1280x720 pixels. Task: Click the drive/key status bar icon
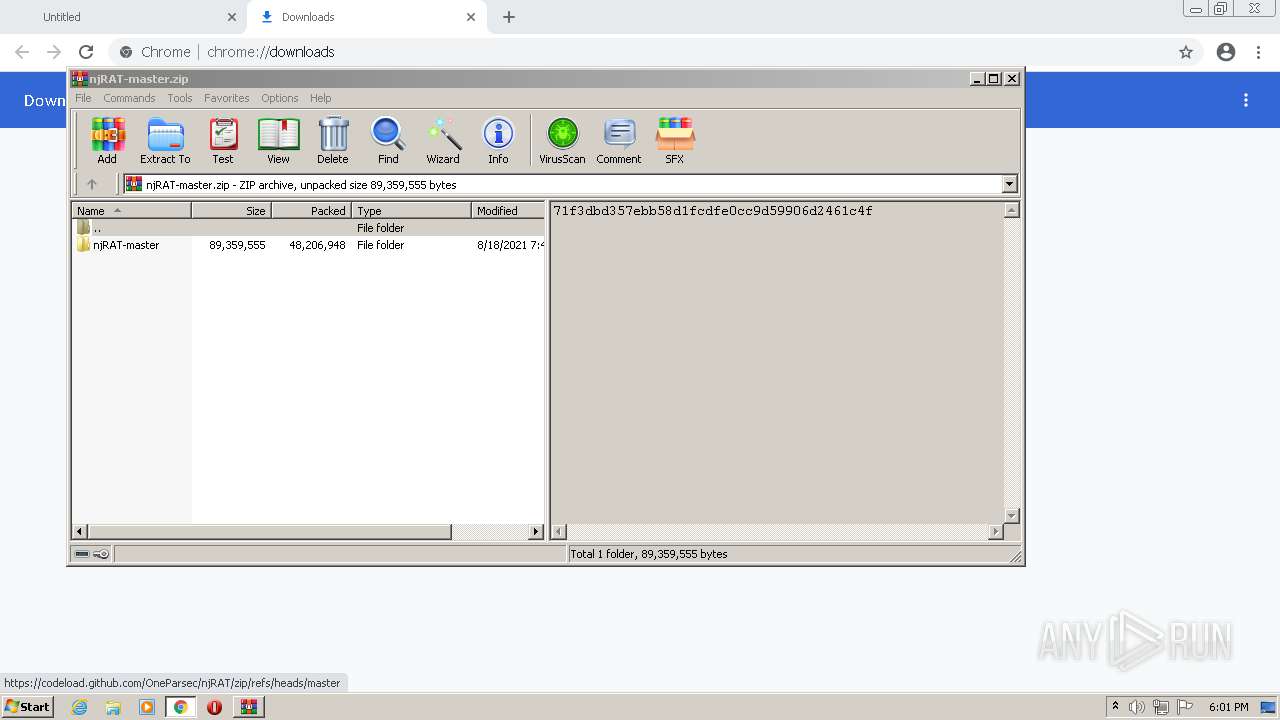tap(92, 554)
